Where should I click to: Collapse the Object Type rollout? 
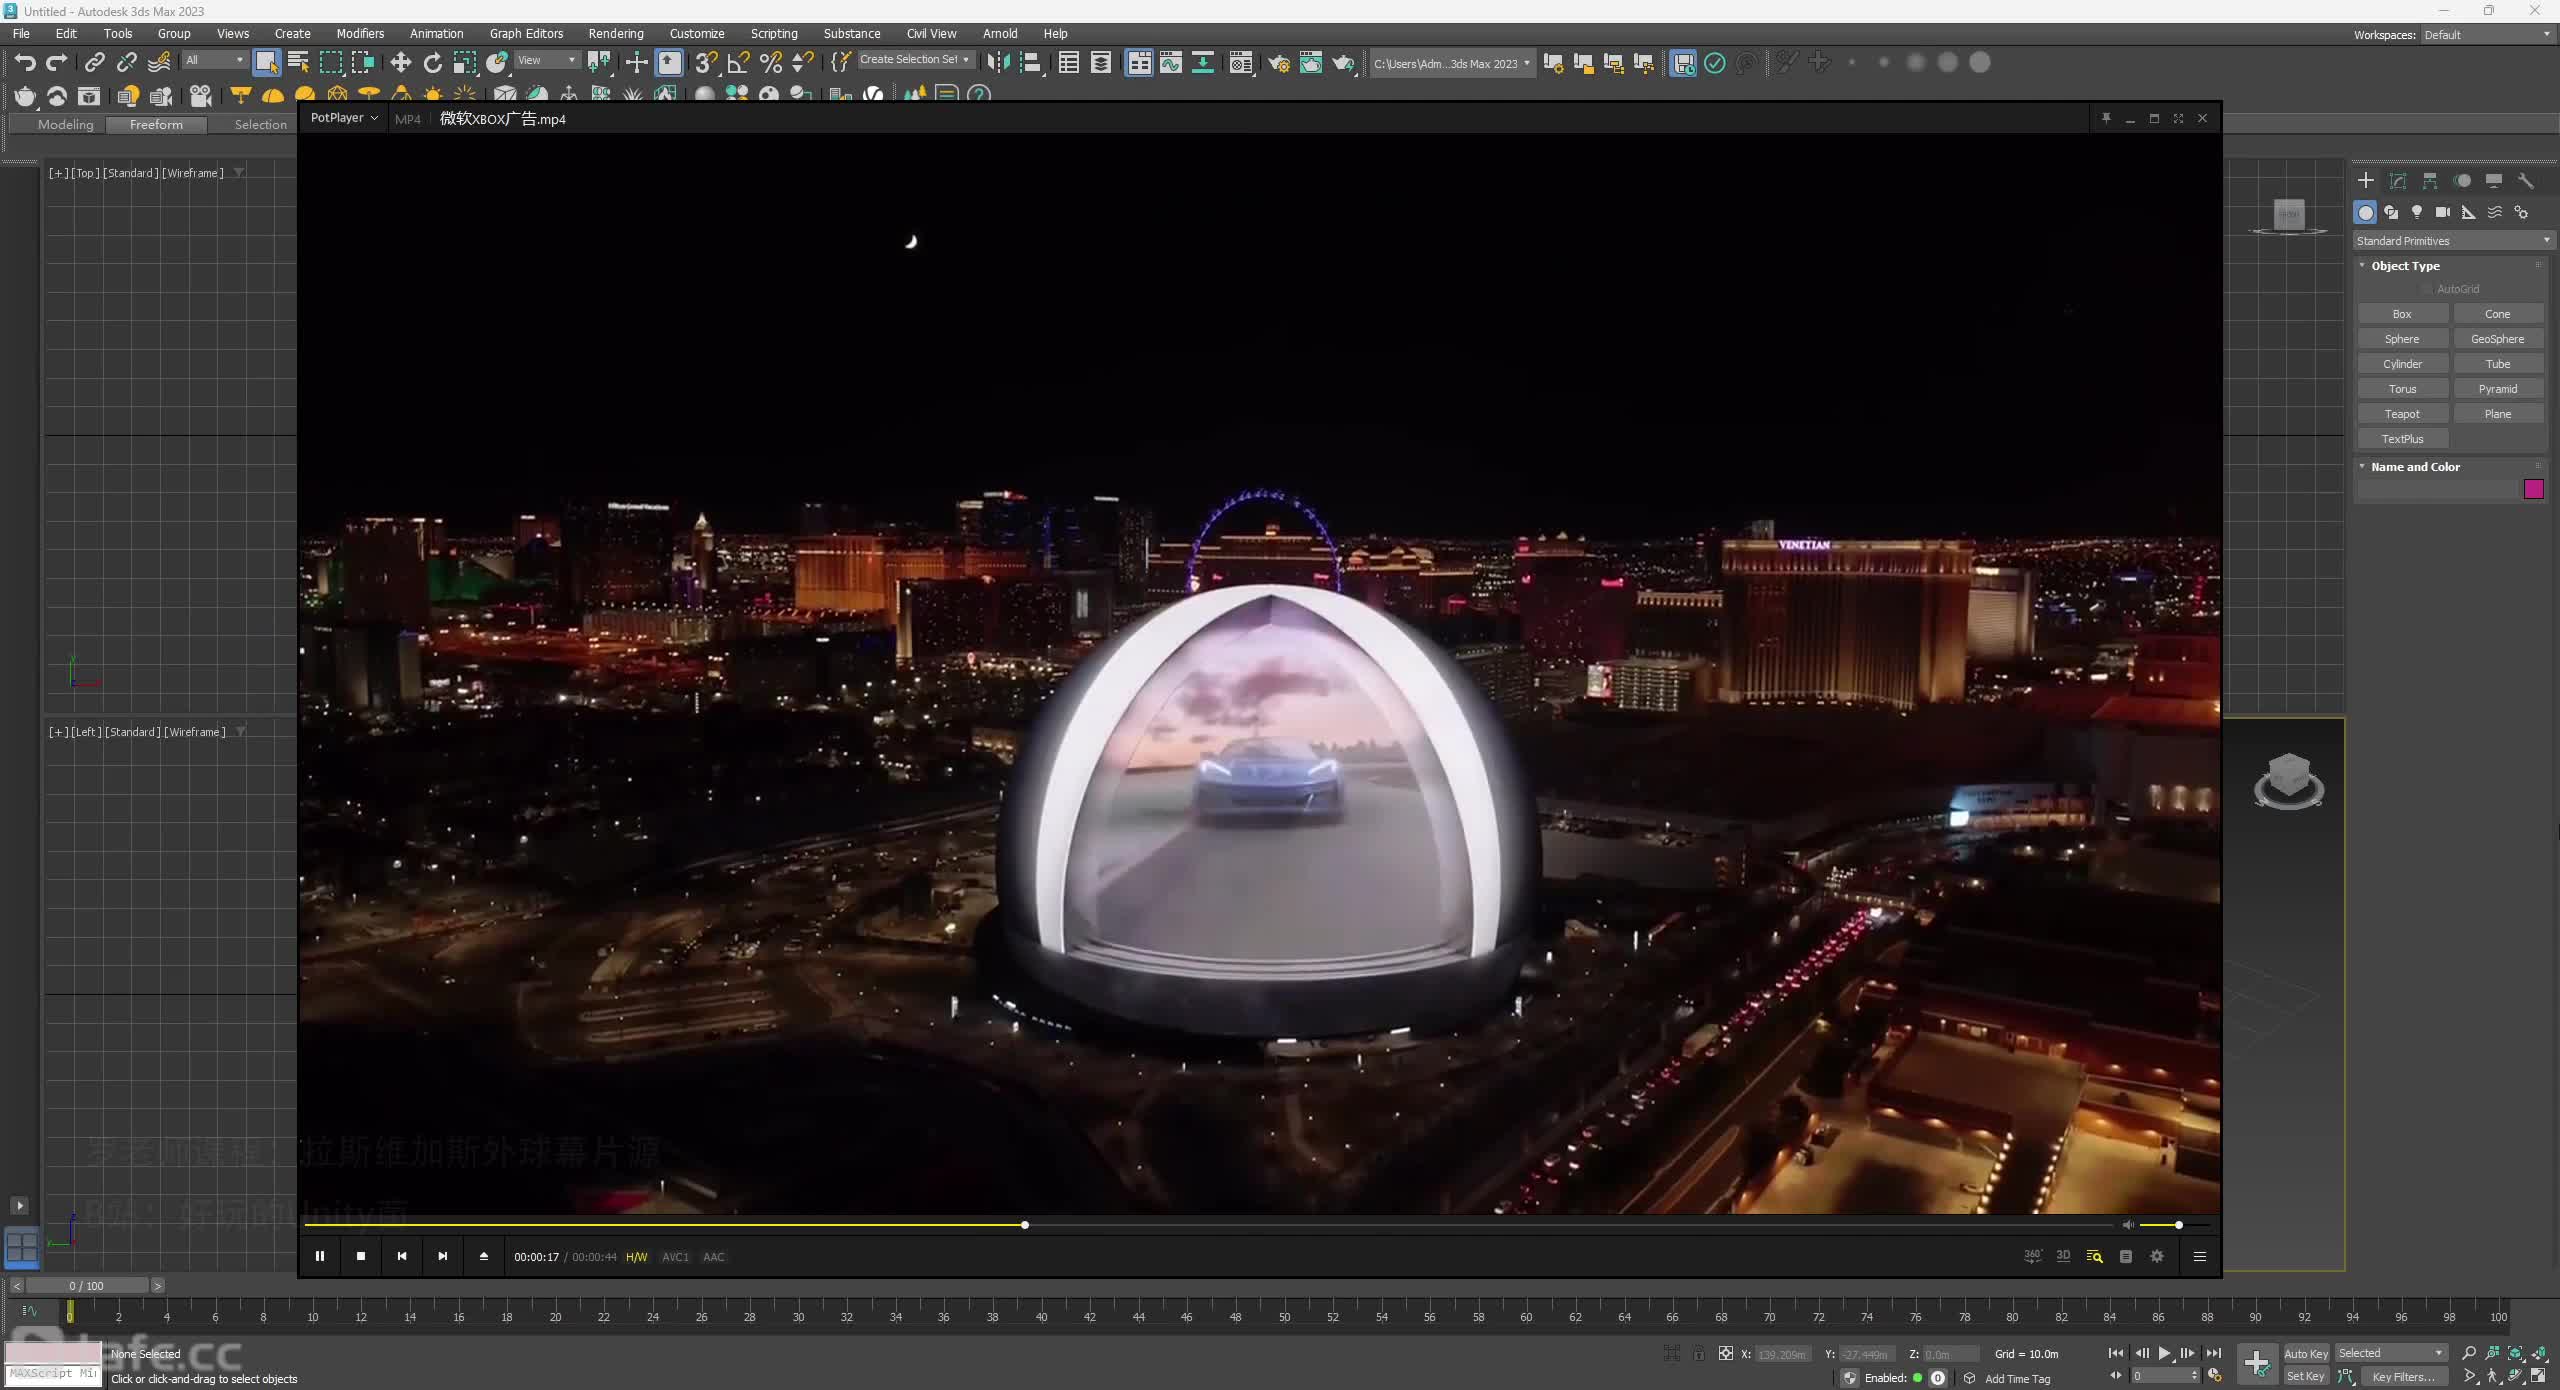tap(2405, 266)
